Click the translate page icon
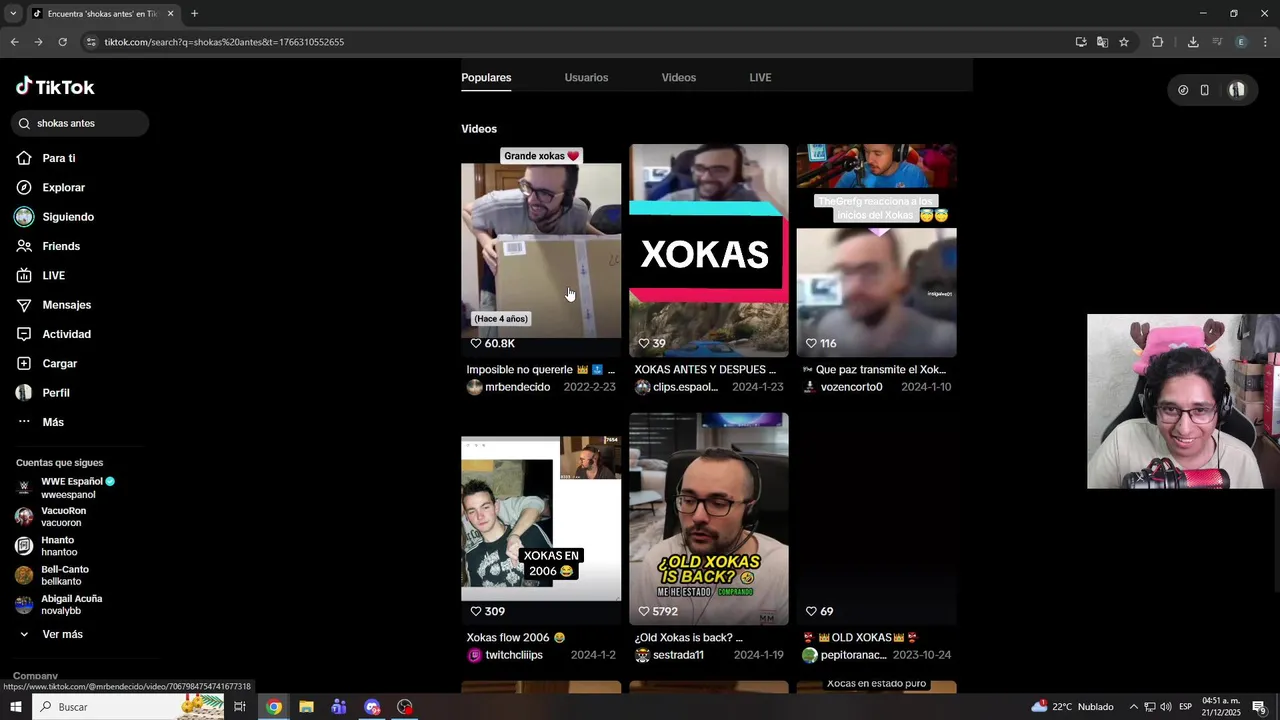The height and width of the screenshot is (720, 1280). (x=1102, y=42)
